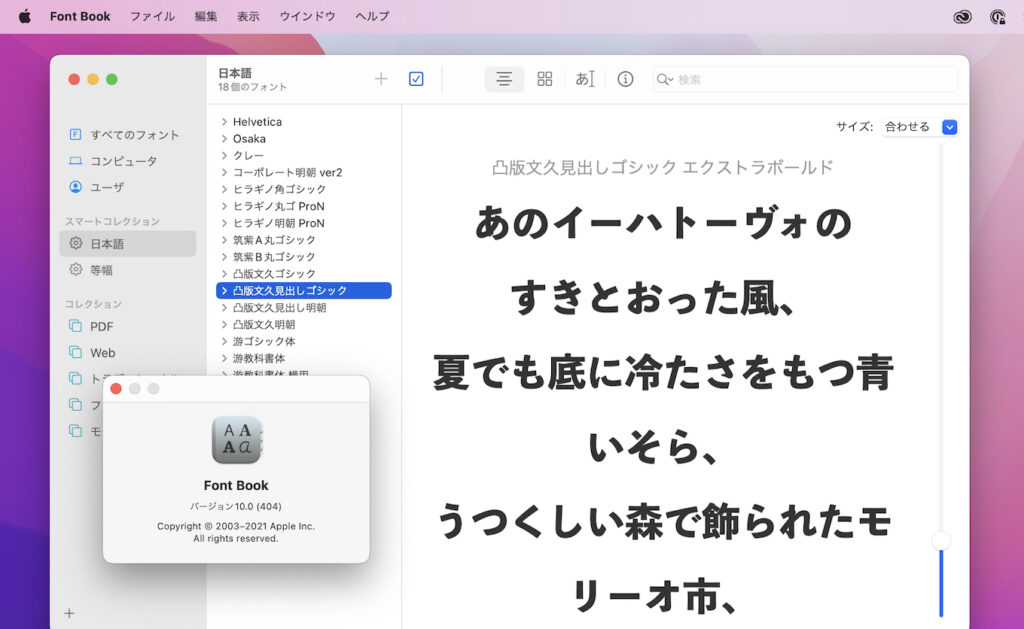Open the Apple menu
The image size is (1024, 629).
click(24, 16)
